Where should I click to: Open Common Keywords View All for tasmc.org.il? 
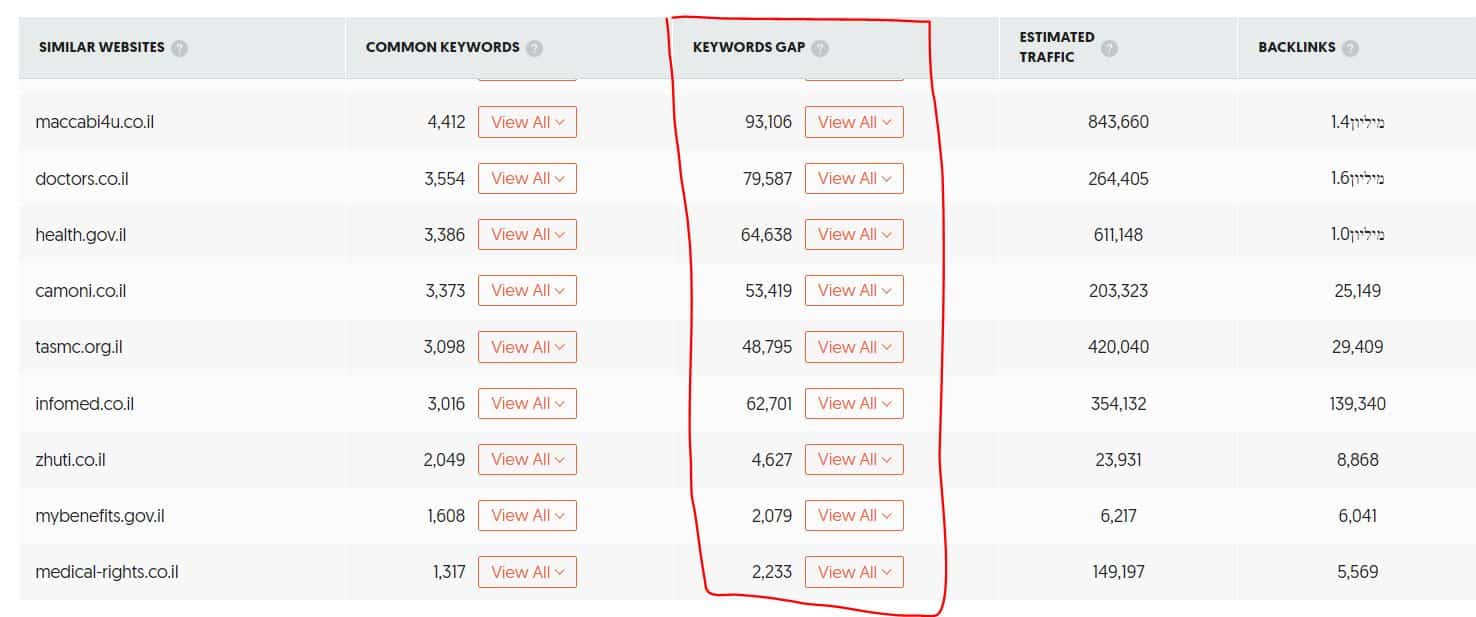[x=528, y=347]
